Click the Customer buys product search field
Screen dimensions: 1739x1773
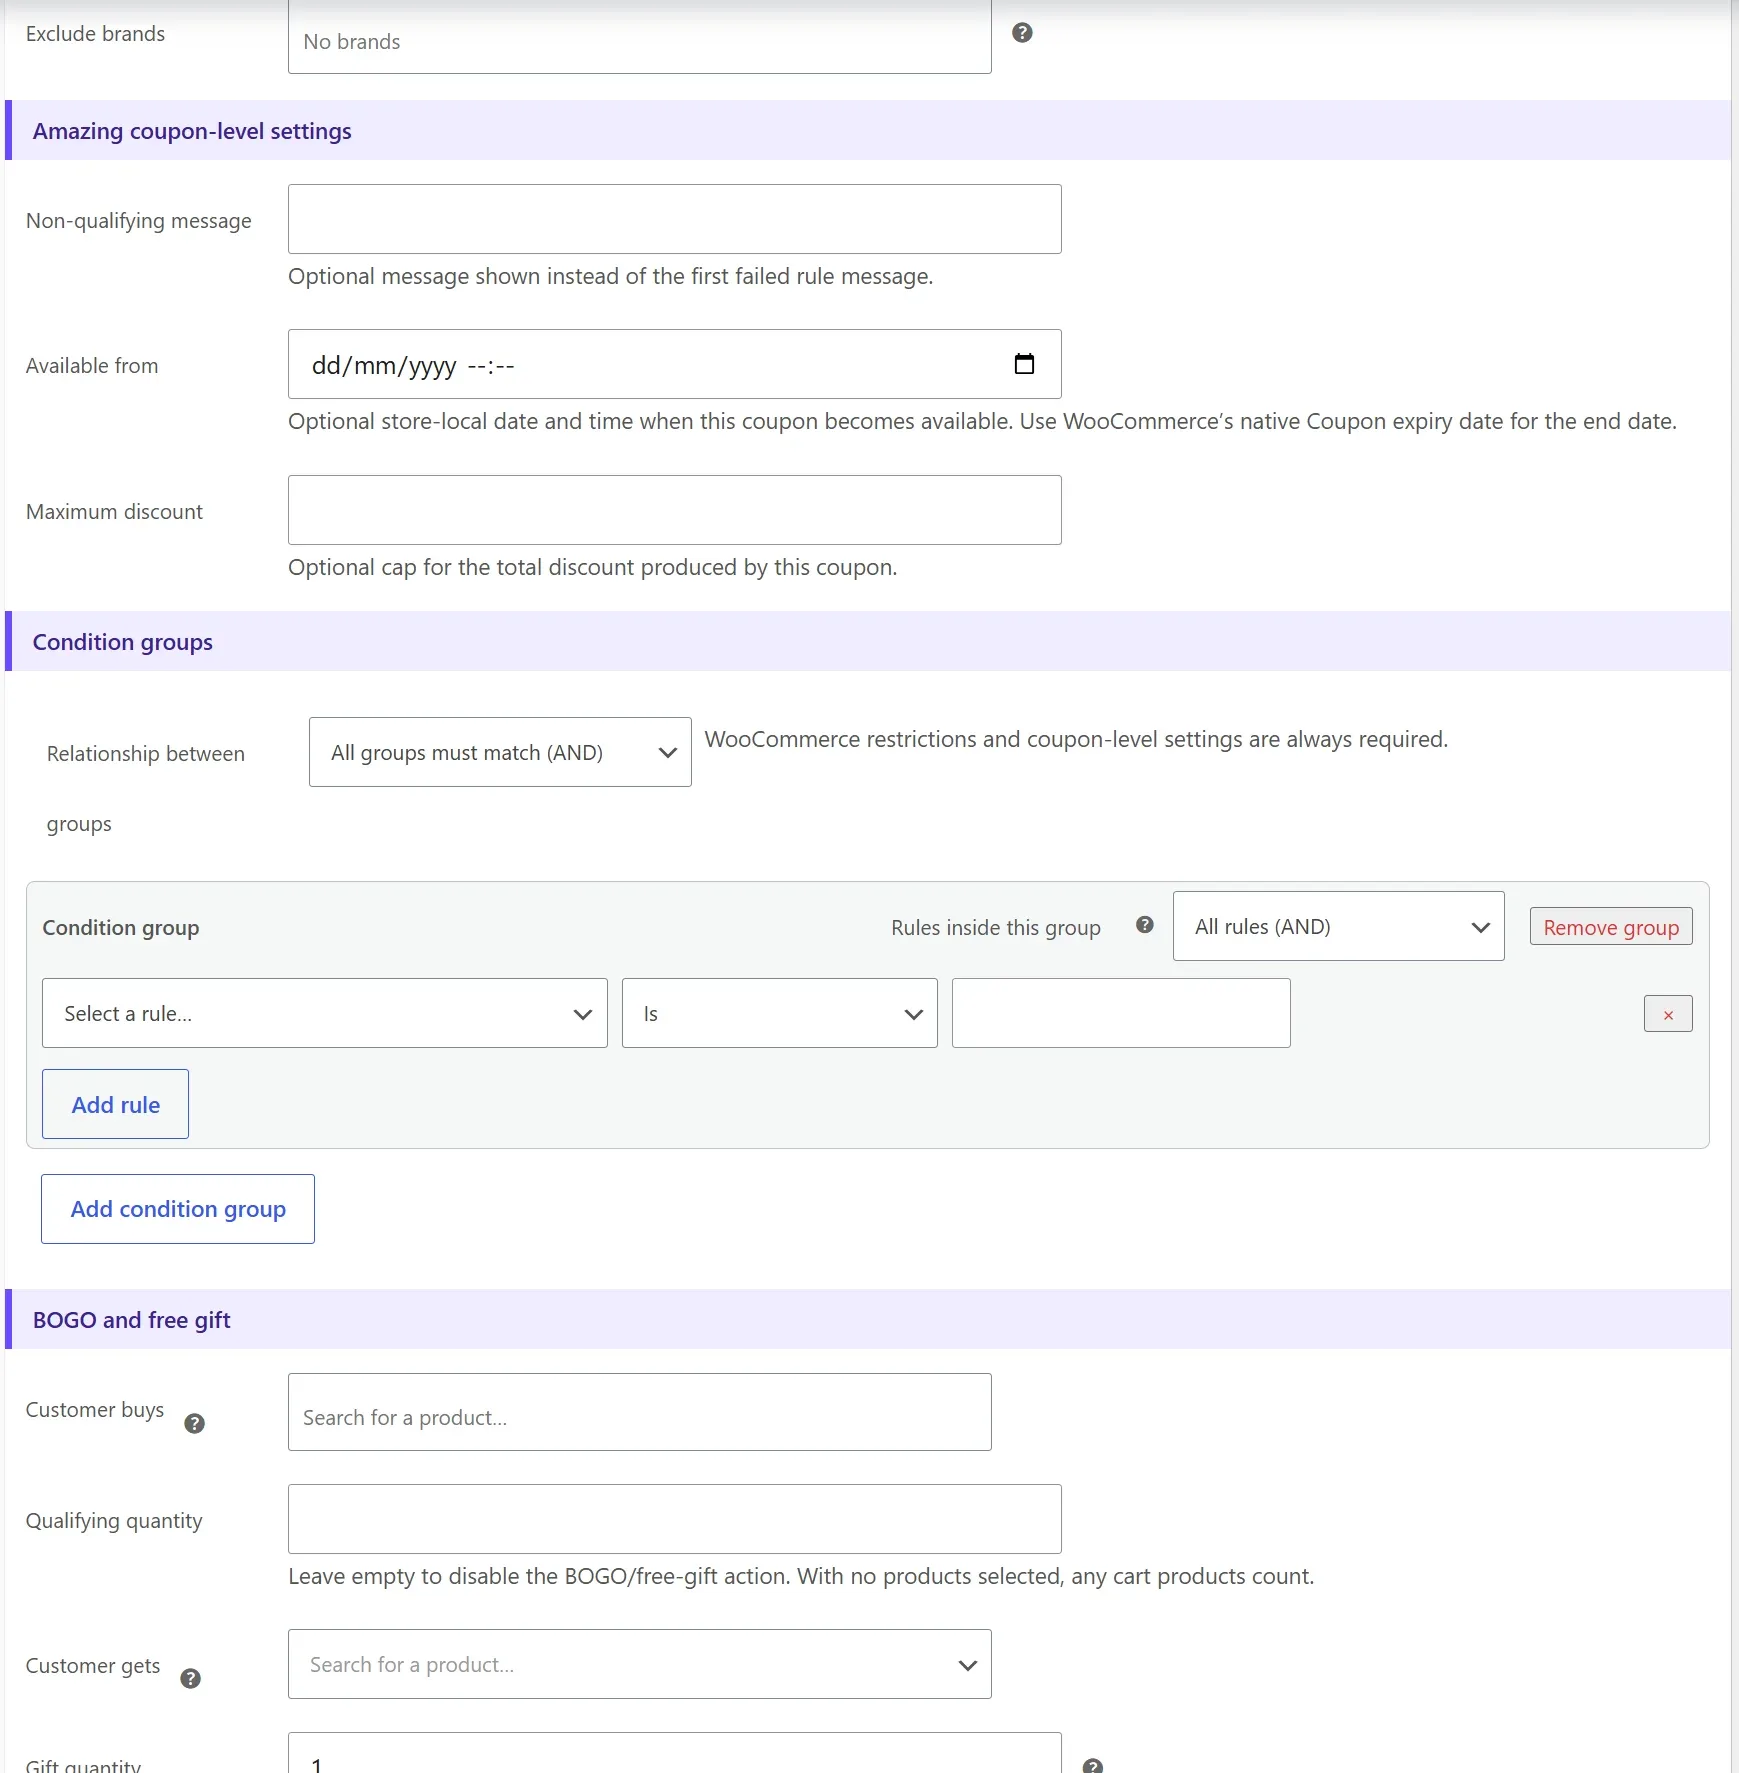click(x=640, y=1412)
